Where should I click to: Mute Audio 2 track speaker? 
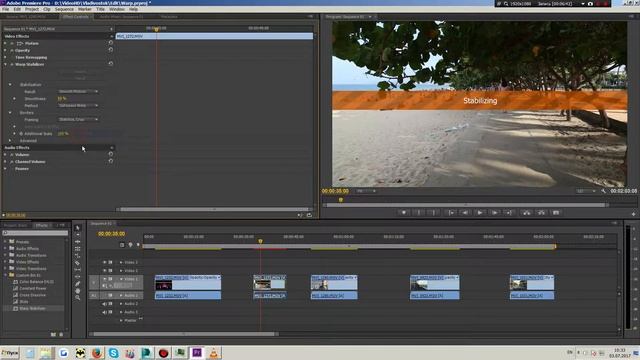pyautogui.click(x=104, y=304)
